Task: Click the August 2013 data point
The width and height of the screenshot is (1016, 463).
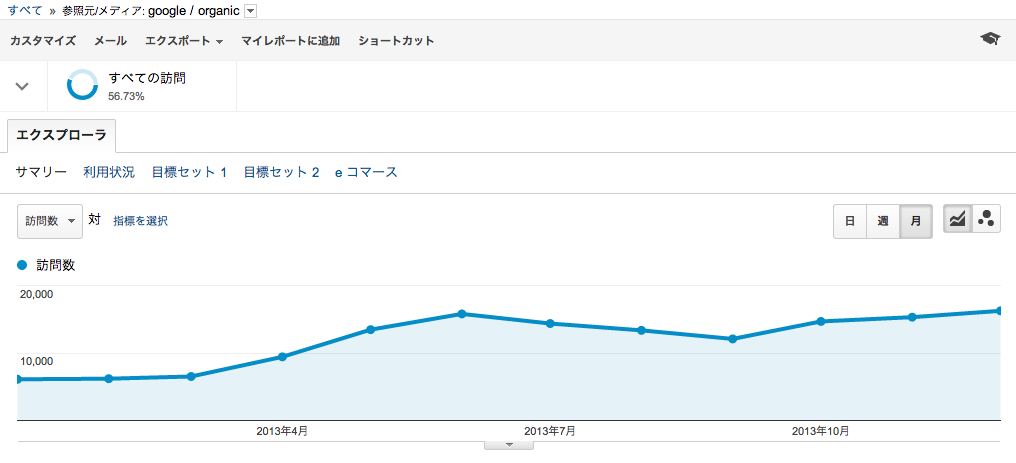Action: point(641,330)
